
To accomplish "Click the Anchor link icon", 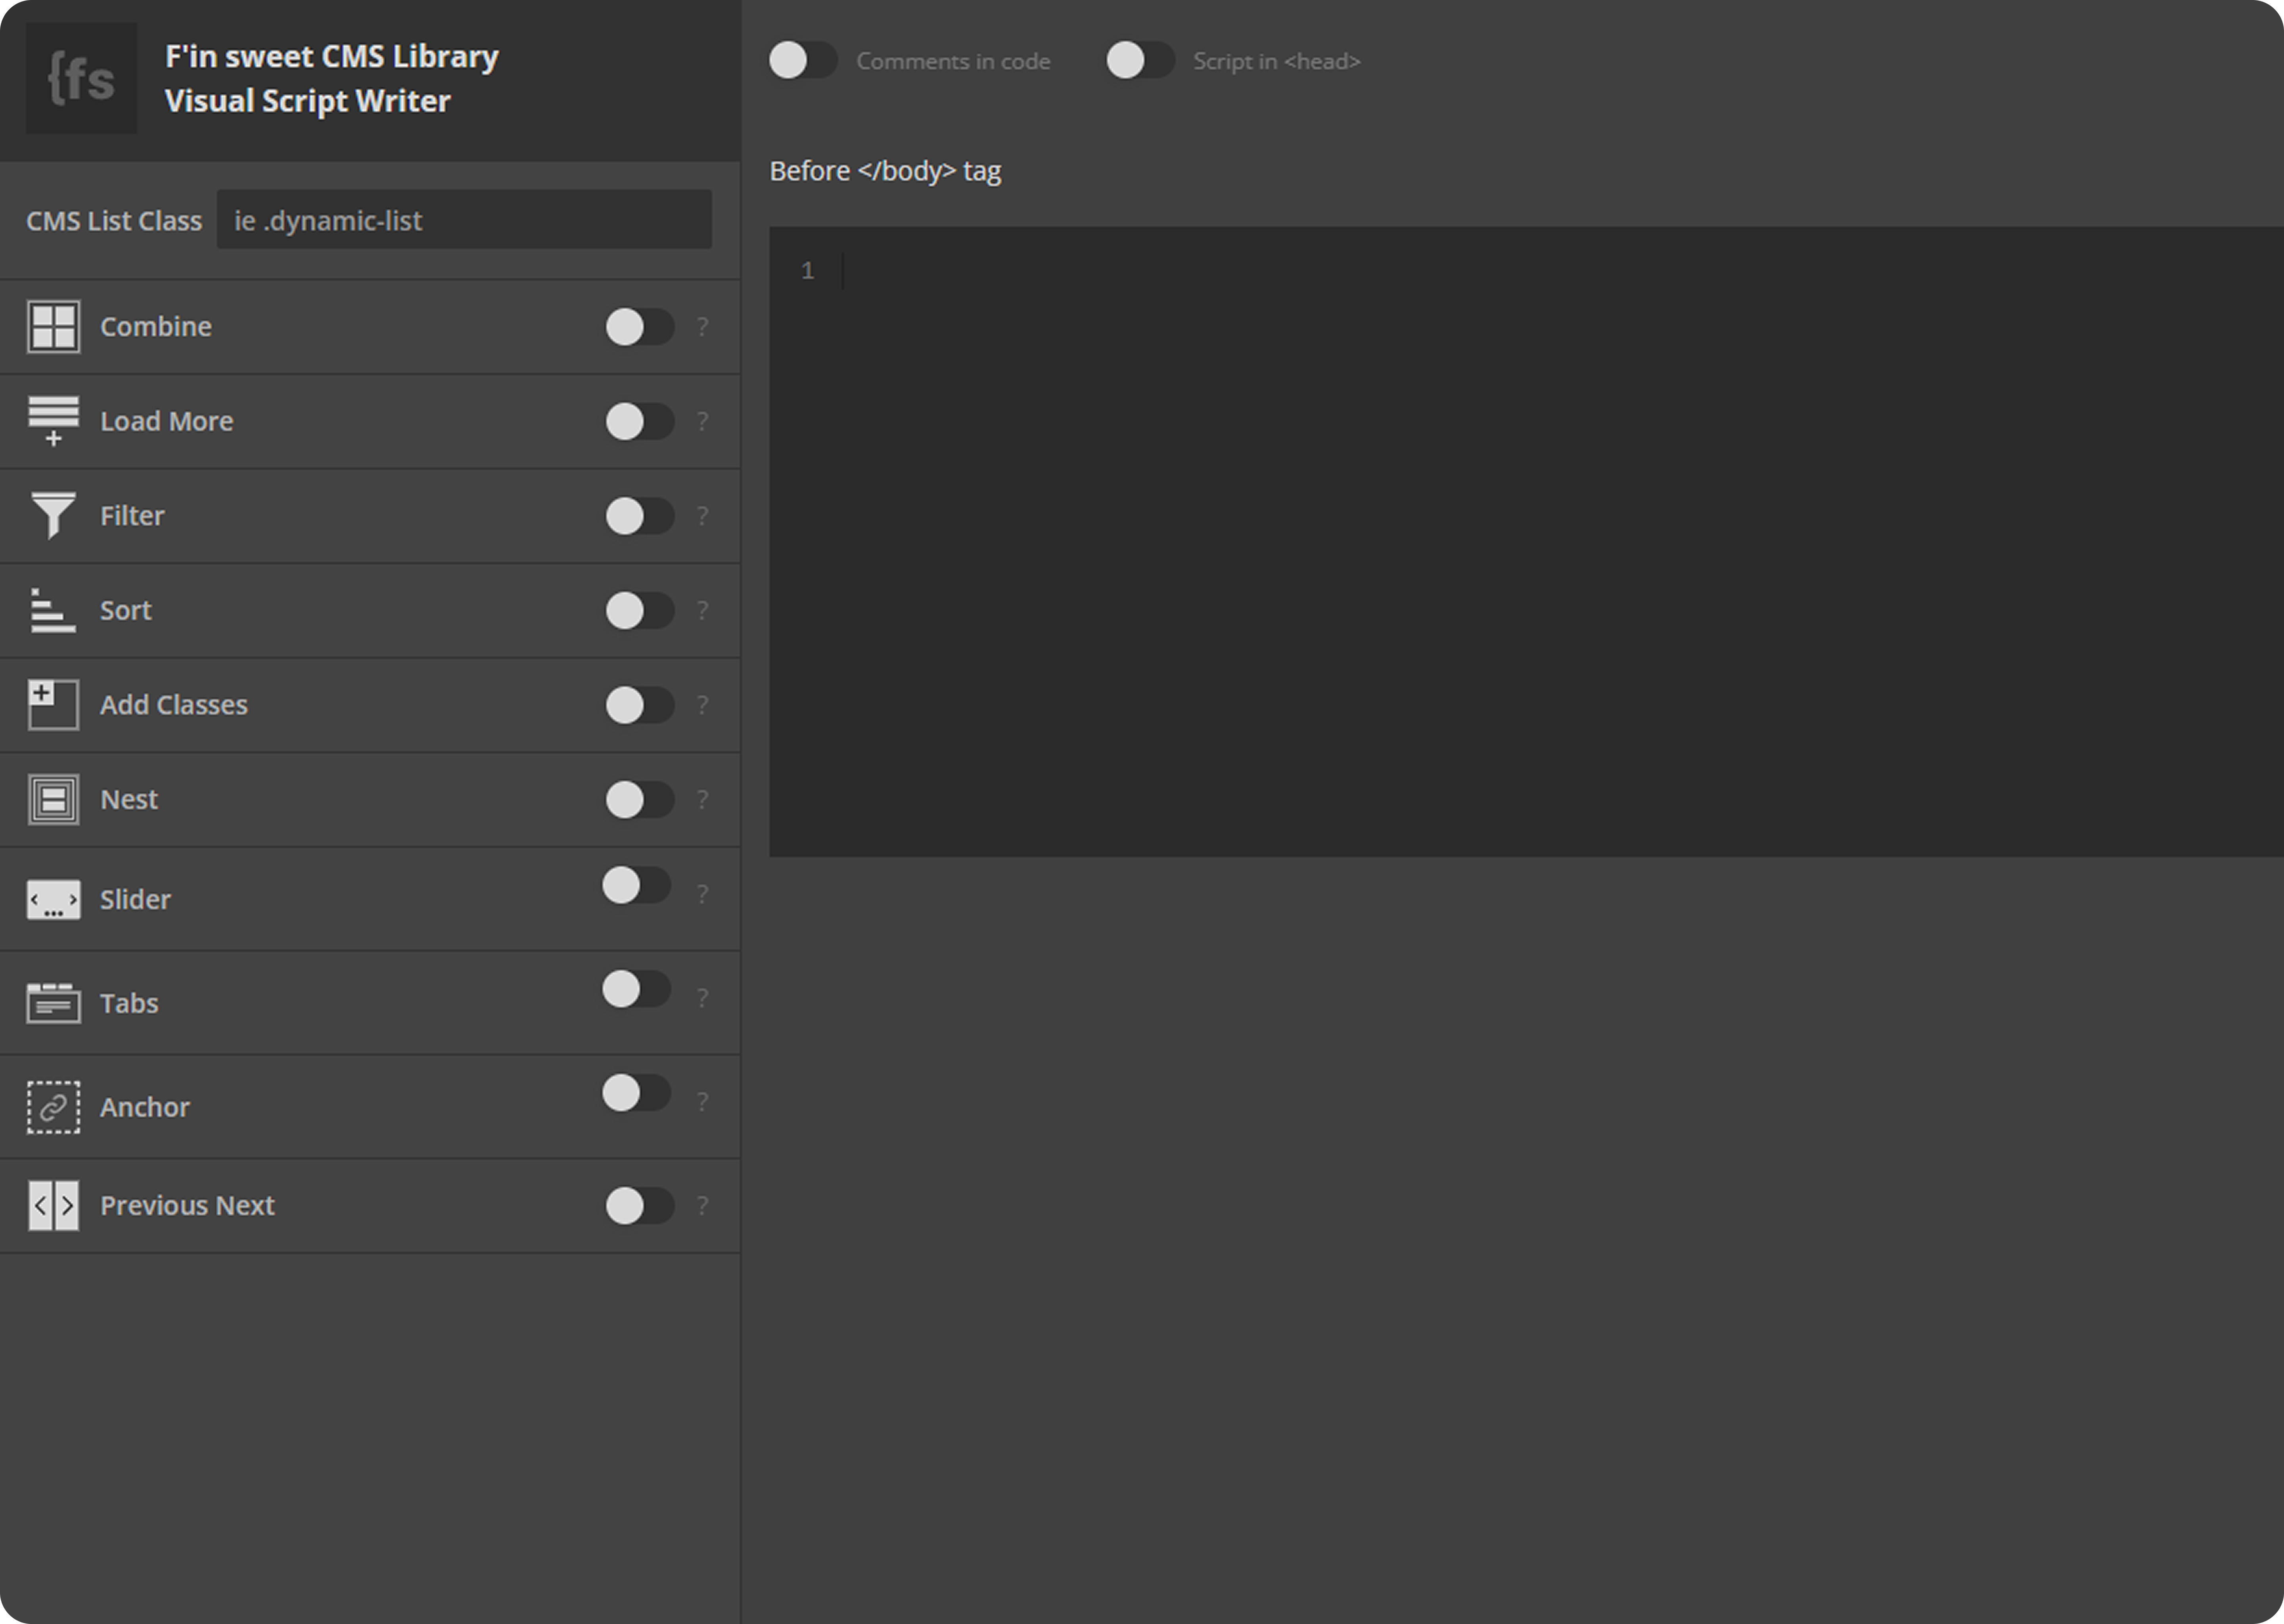I will [x=53, y=1107].
